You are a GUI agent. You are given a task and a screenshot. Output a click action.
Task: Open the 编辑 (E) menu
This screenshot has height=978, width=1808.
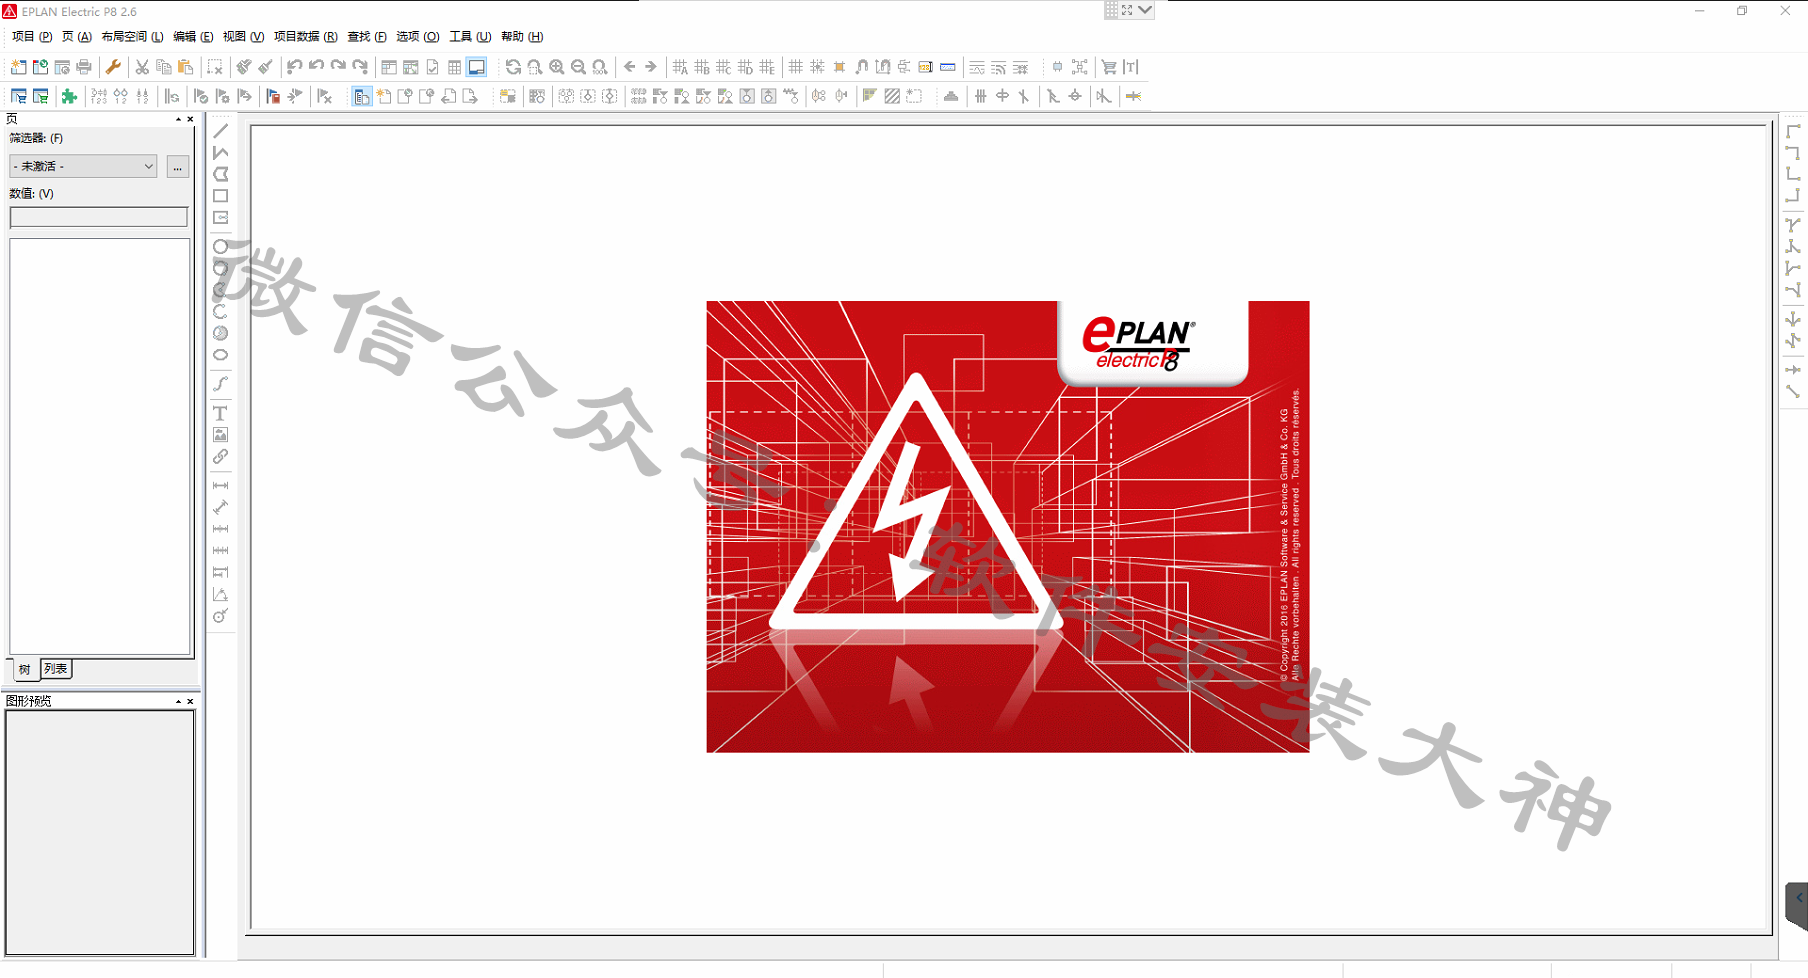point(193,37)
